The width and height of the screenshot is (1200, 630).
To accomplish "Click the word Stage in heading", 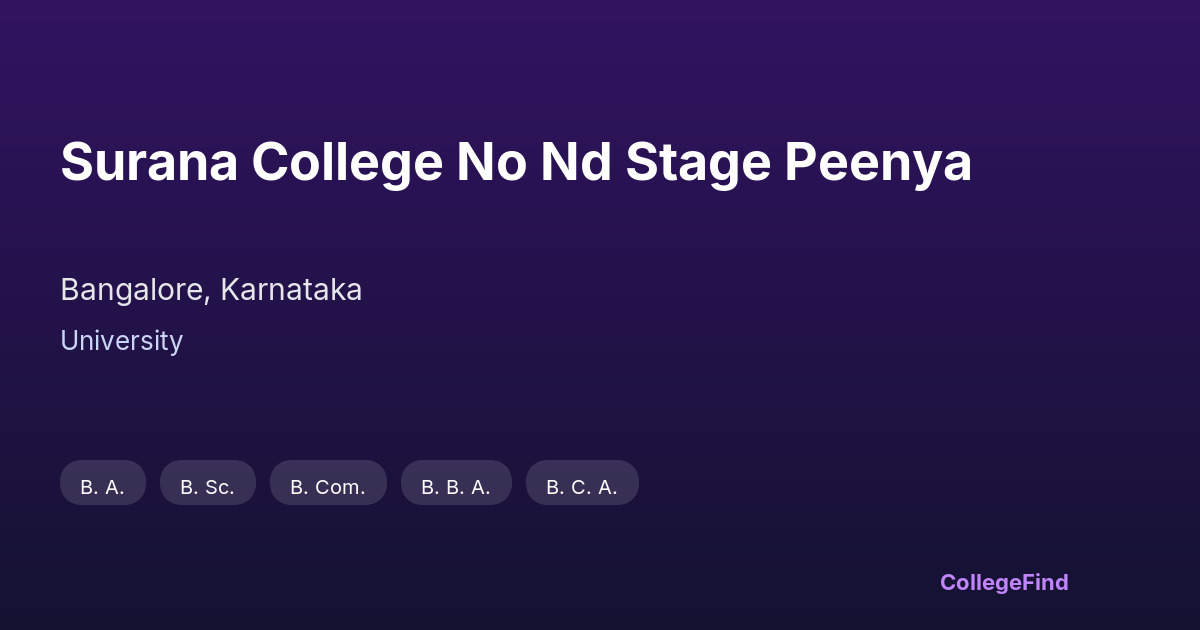I will pos(698,163).
